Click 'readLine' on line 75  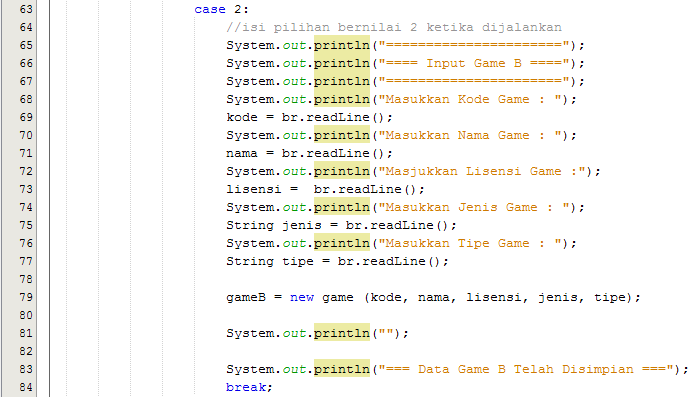pyautogui.click(x=402, y=225)
